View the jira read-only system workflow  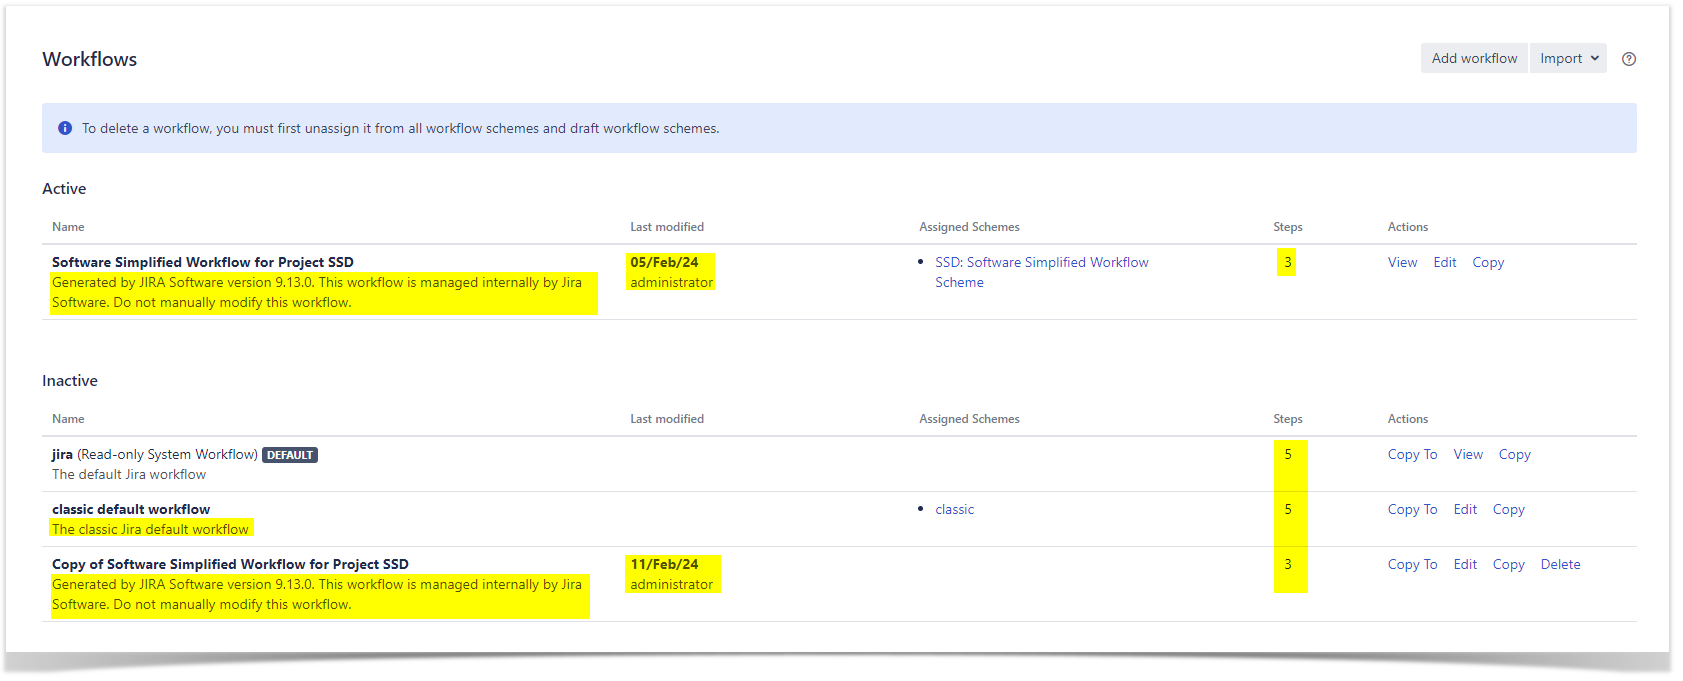[x=1467, y=455]
